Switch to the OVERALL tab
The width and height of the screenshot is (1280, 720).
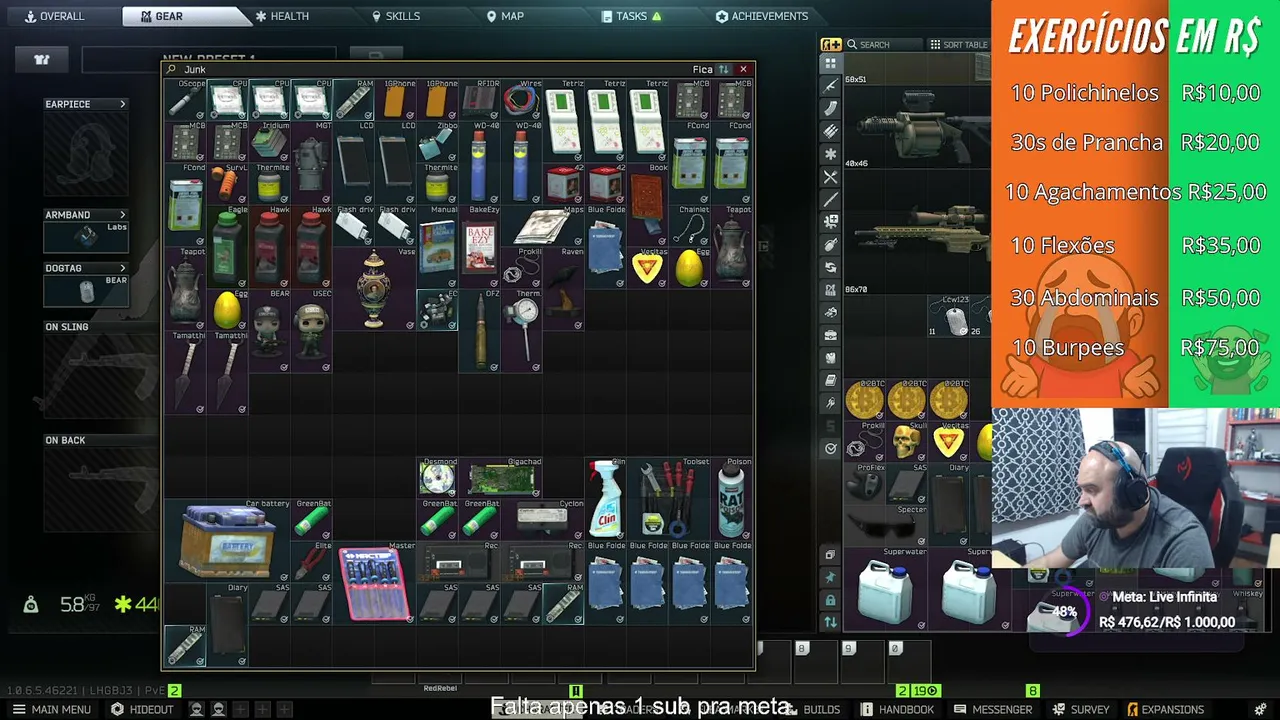point(54,16)
